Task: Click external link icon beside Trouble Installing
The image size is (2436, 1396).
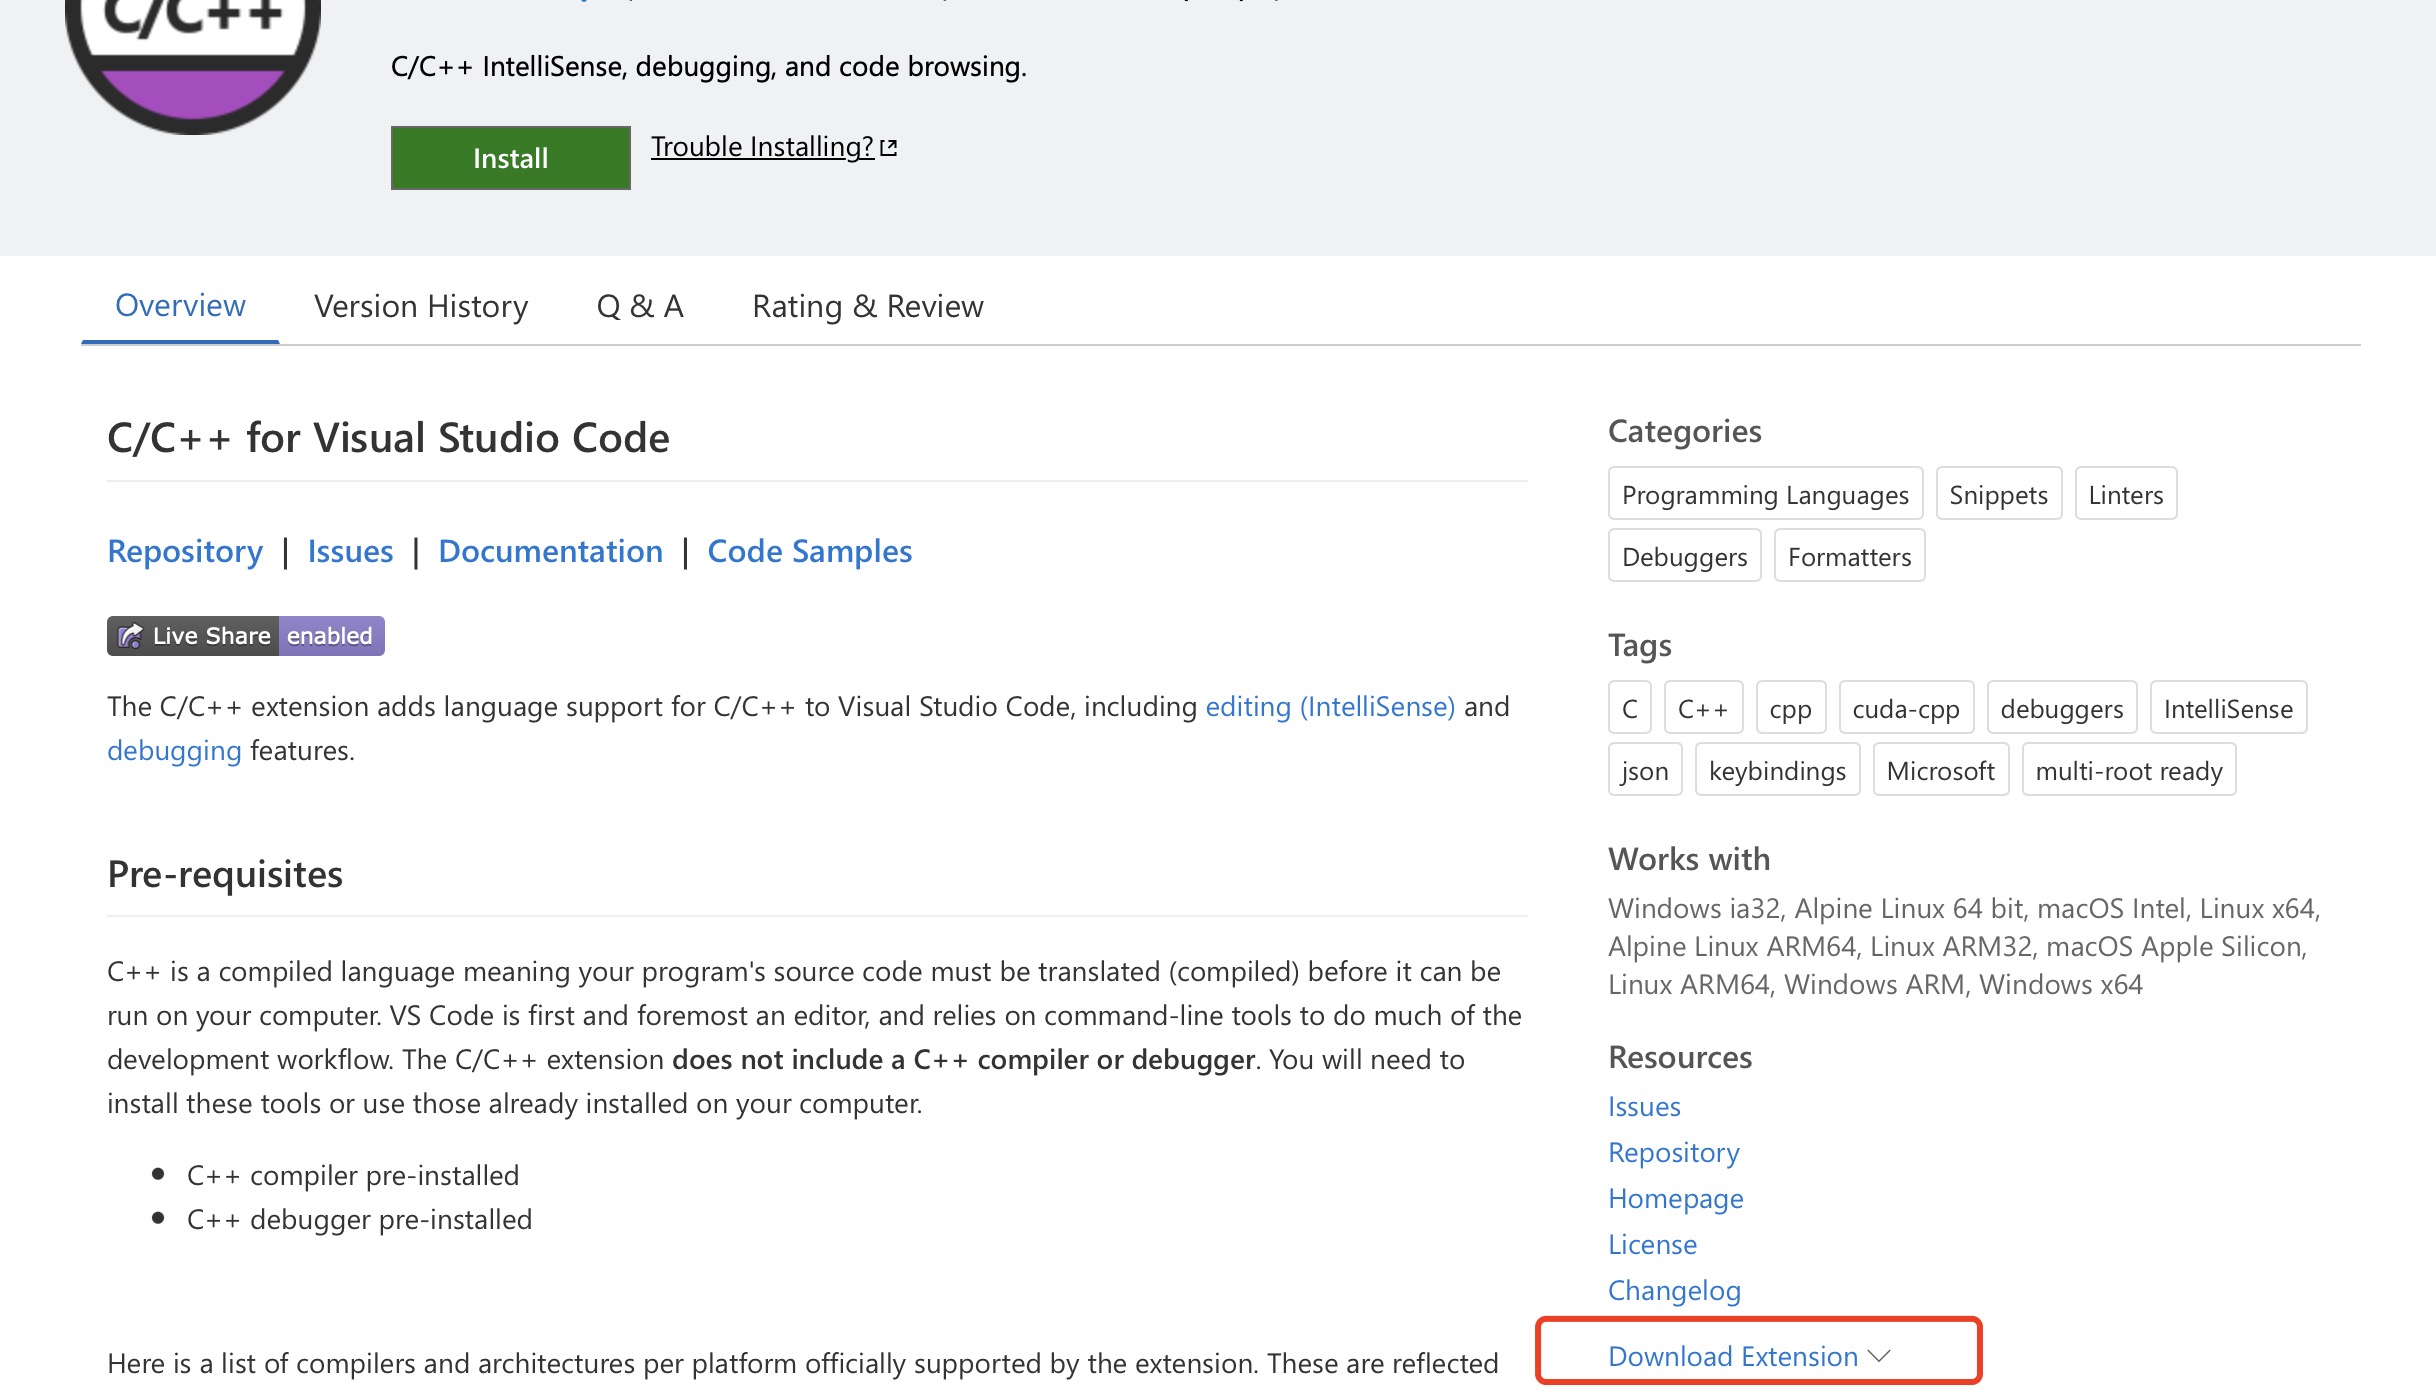Action: (889, 148)
